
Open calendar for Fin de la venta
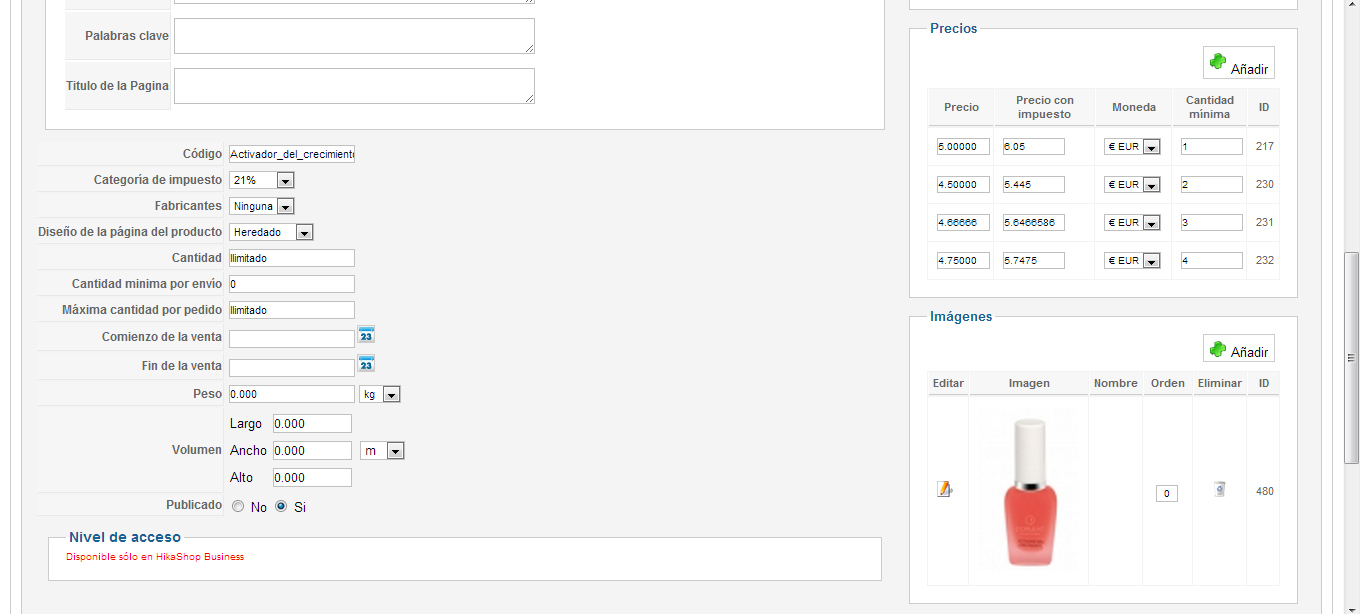tap(366, 364)
